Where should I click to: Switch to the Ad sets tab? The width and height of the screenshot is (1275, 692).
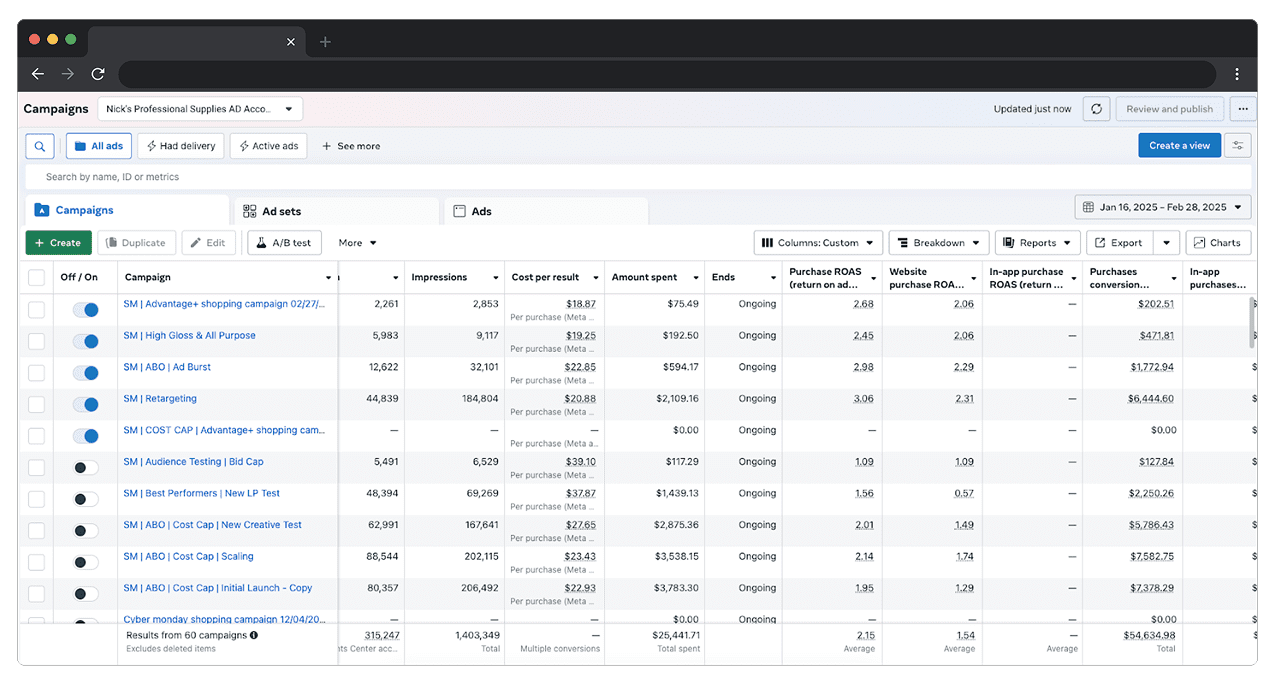[x=280, y=212]
